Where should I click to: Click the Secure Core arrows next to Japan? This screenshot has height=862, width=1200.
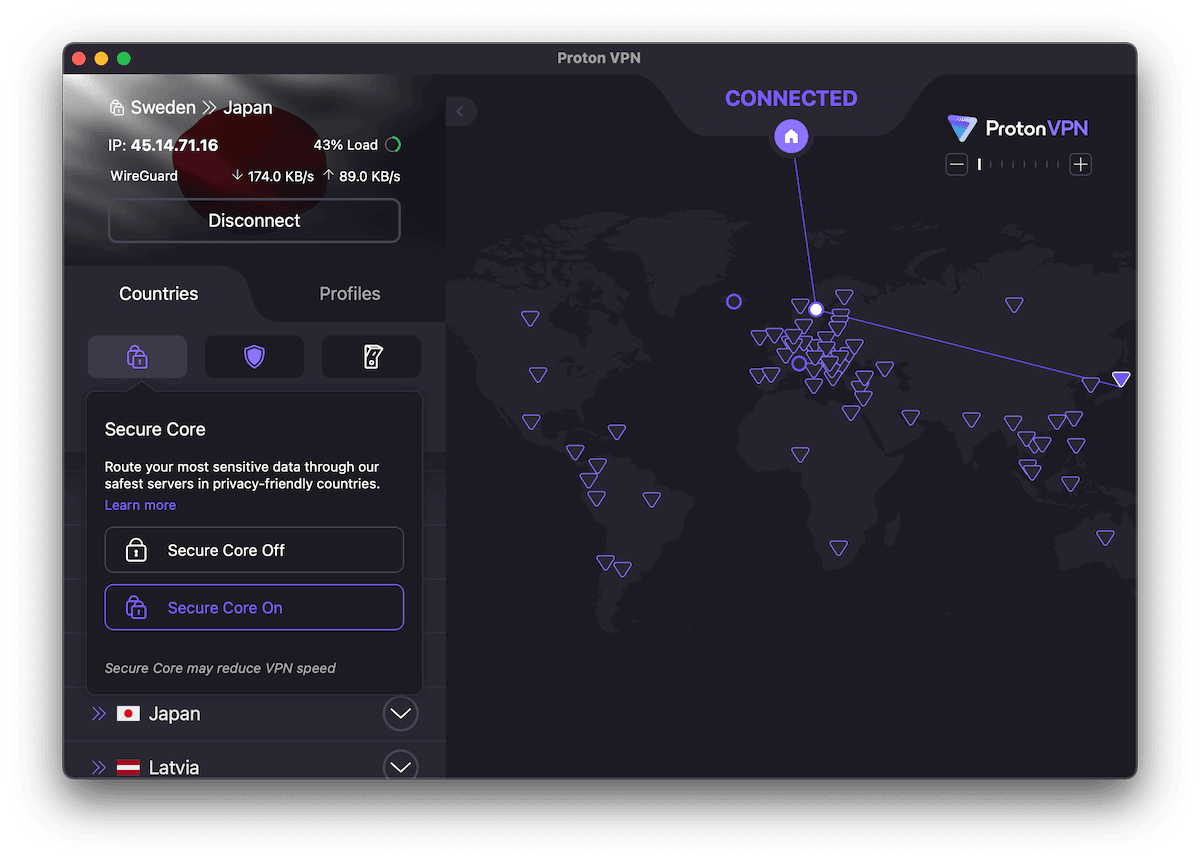click(x=98, y=714)
